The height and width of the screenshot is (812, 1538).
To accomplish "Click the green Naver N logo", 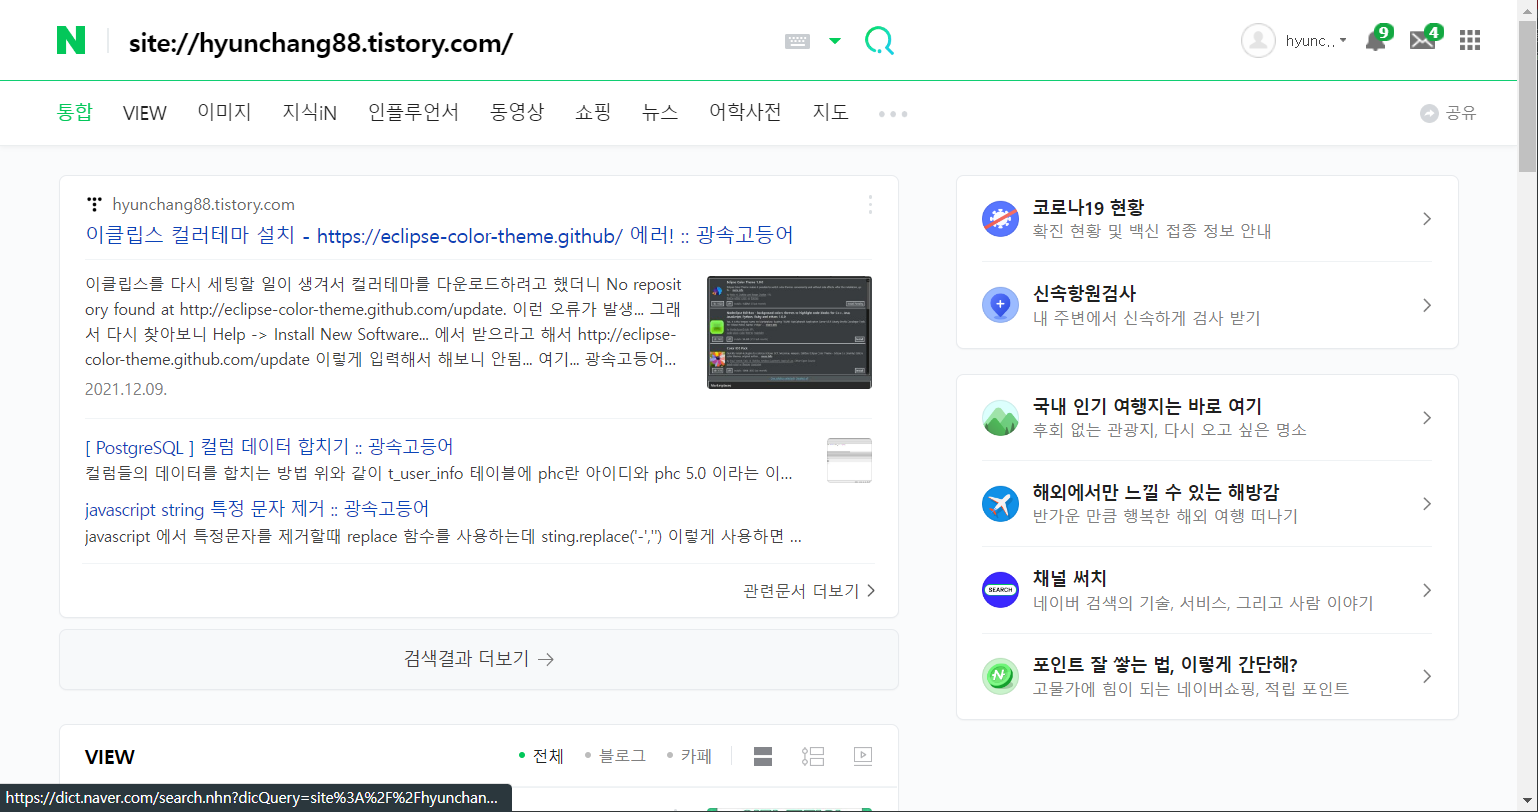I will 71,41.
